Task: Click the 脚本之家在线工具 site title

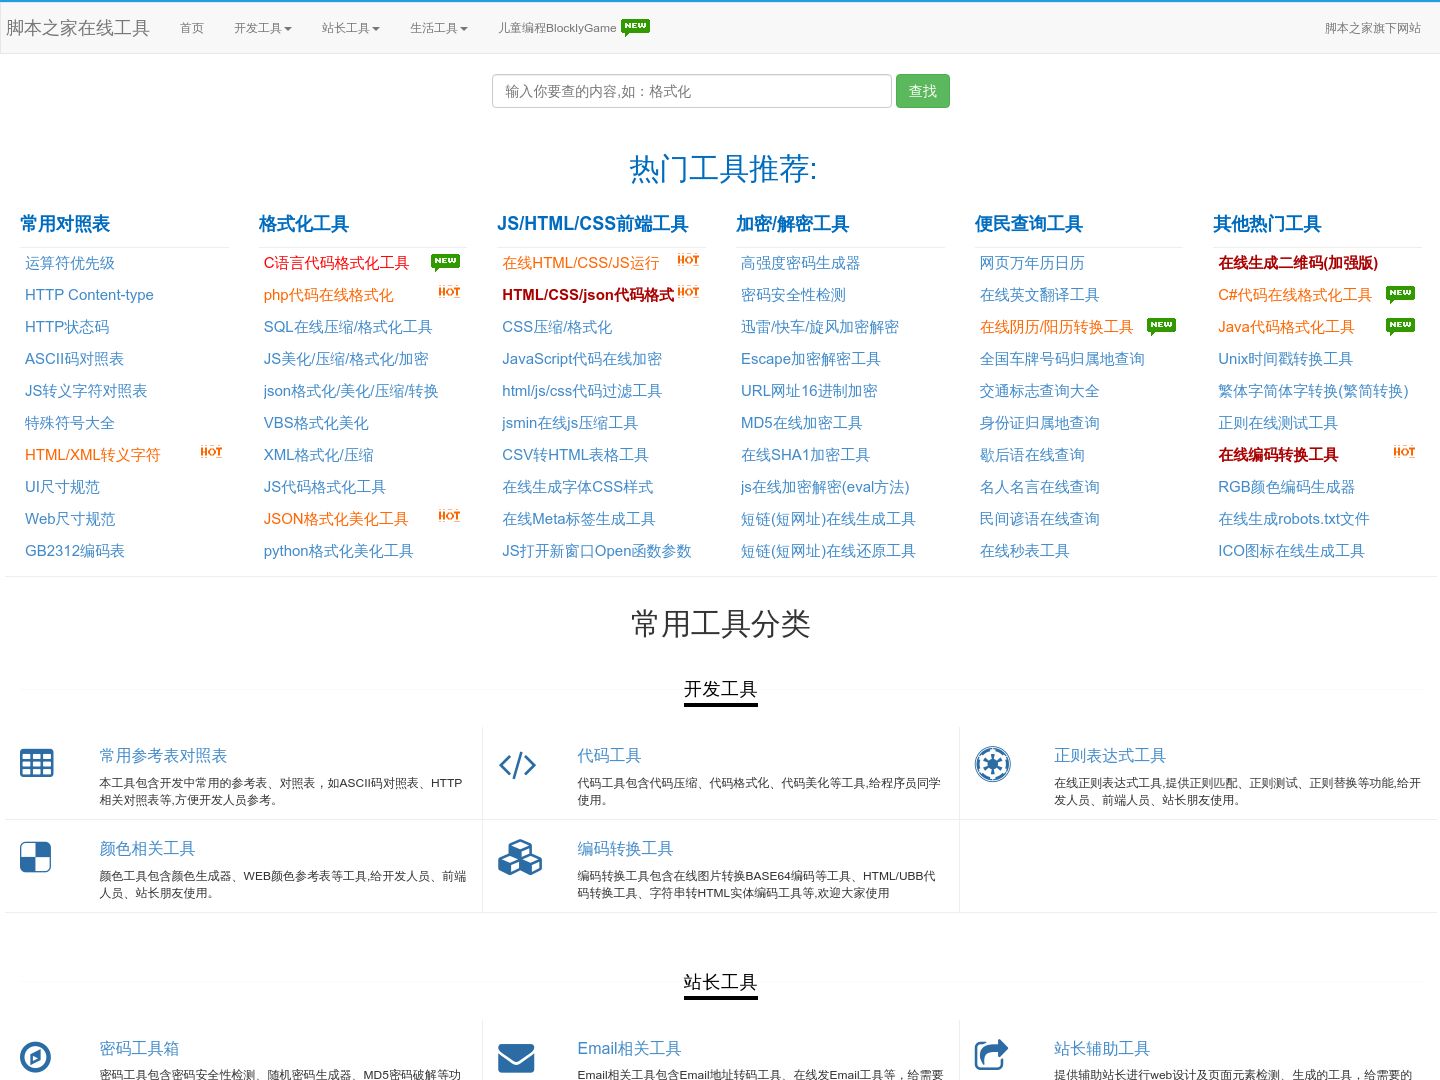Action: point(78,28)
